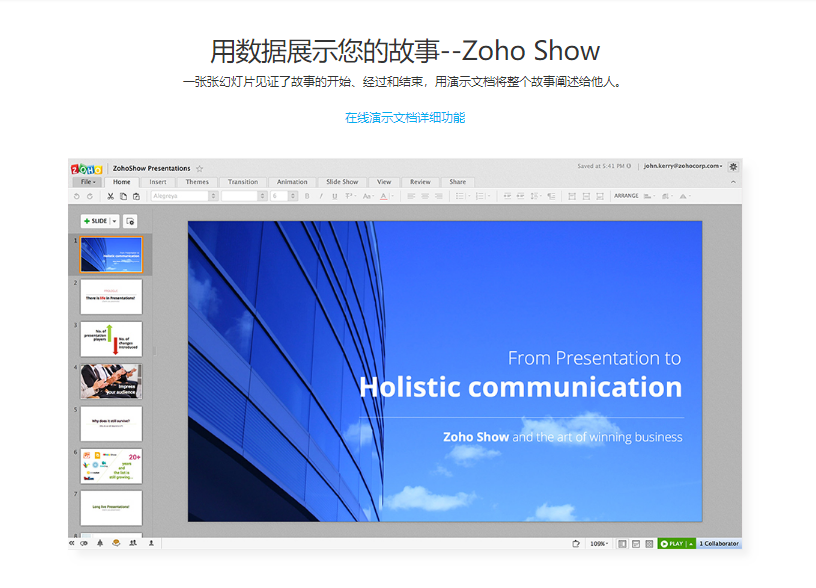The width and height of the screenshot is (816, 588).
Task: Open the Alegreya font family dropdown
Action: tap(184, 196)
